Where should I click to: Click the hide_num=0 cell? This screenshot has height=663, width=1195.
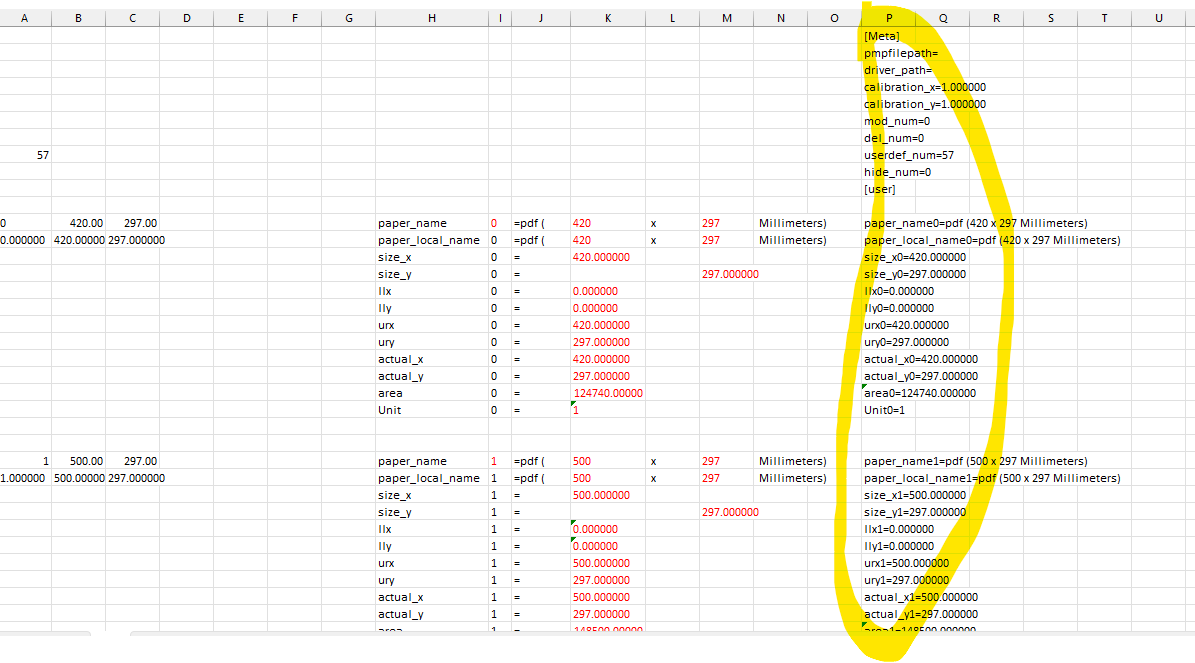[x=897, y=172]
